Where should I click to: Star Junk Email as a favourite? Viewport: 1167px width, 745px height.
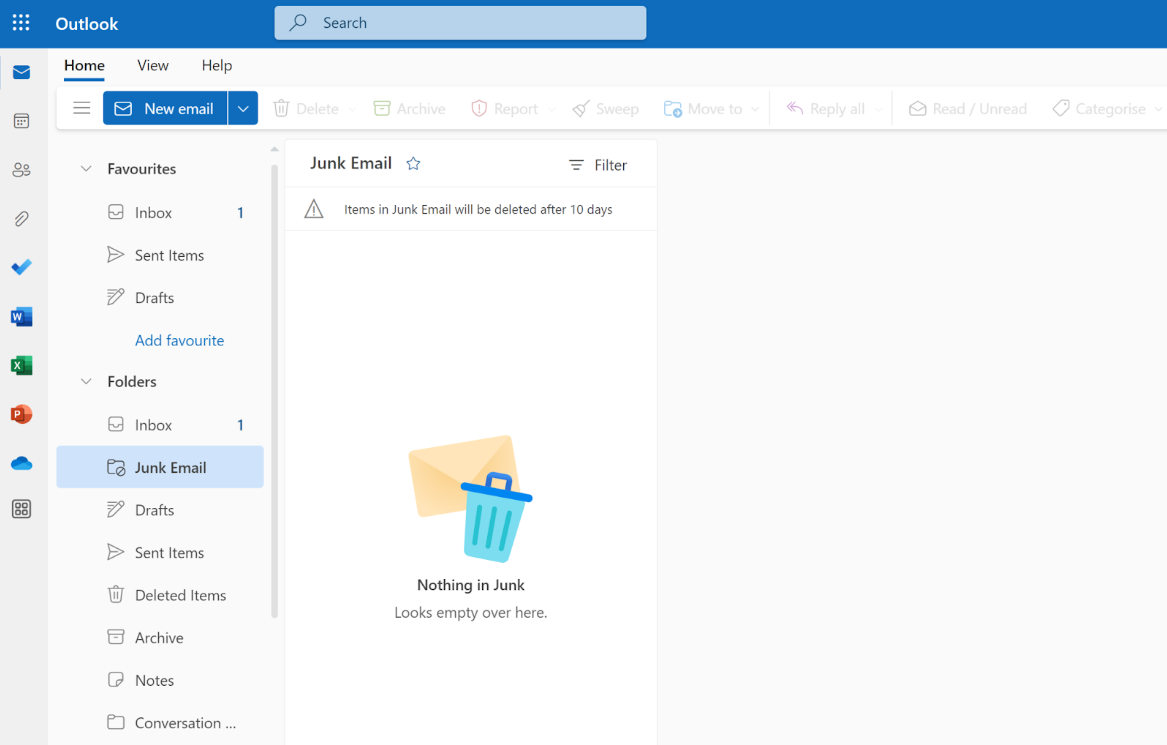(x=413, y=163)
